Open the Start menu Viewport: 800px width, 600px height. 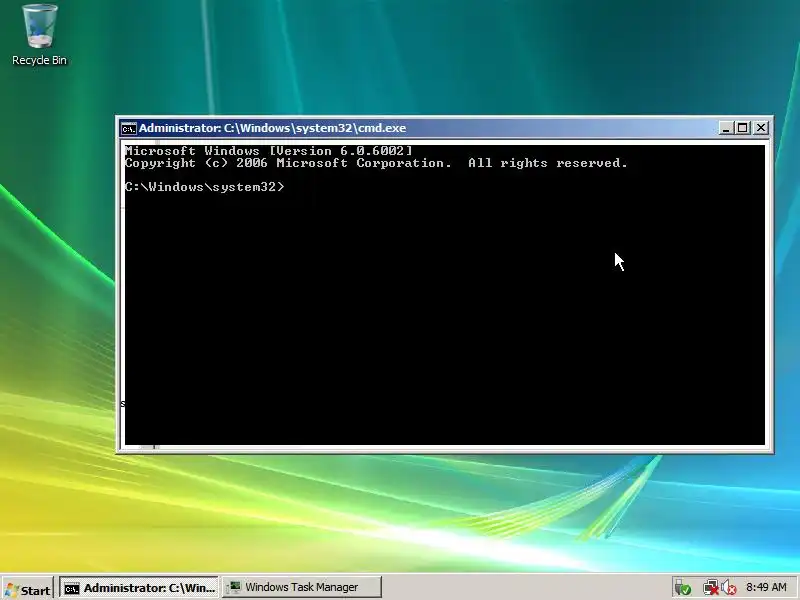pyautogui.click(x=28, y=589)
